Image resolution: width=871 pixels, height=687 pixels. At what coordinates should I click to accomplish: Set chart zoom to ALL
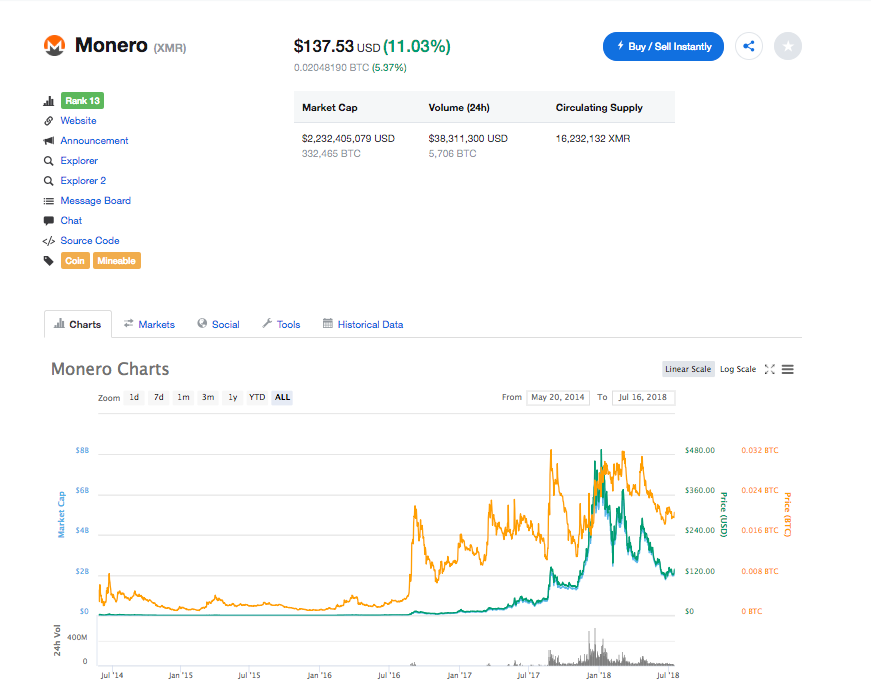point(282,397)
